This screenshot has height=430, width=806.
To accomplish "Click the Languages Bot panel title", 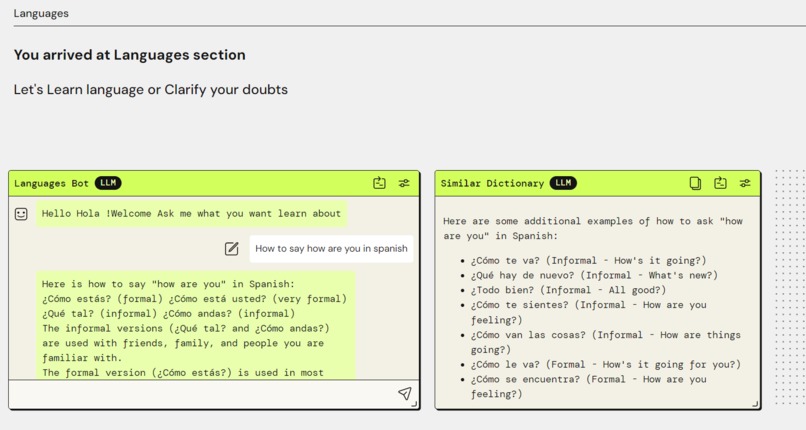I will click(51, 183).
